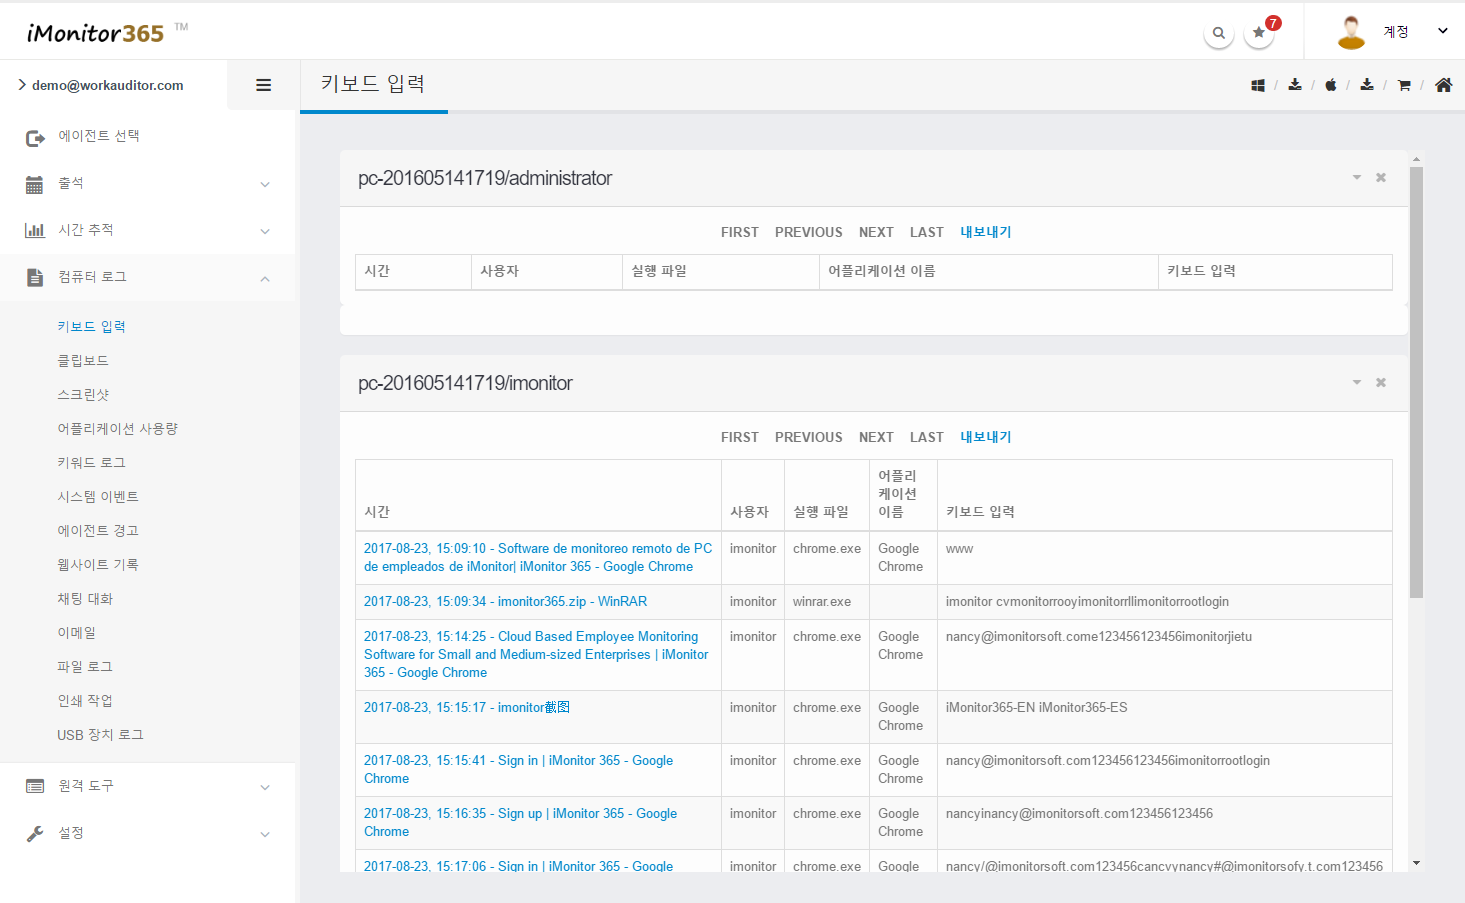Open 이메일 submenu item

[77, 633]
